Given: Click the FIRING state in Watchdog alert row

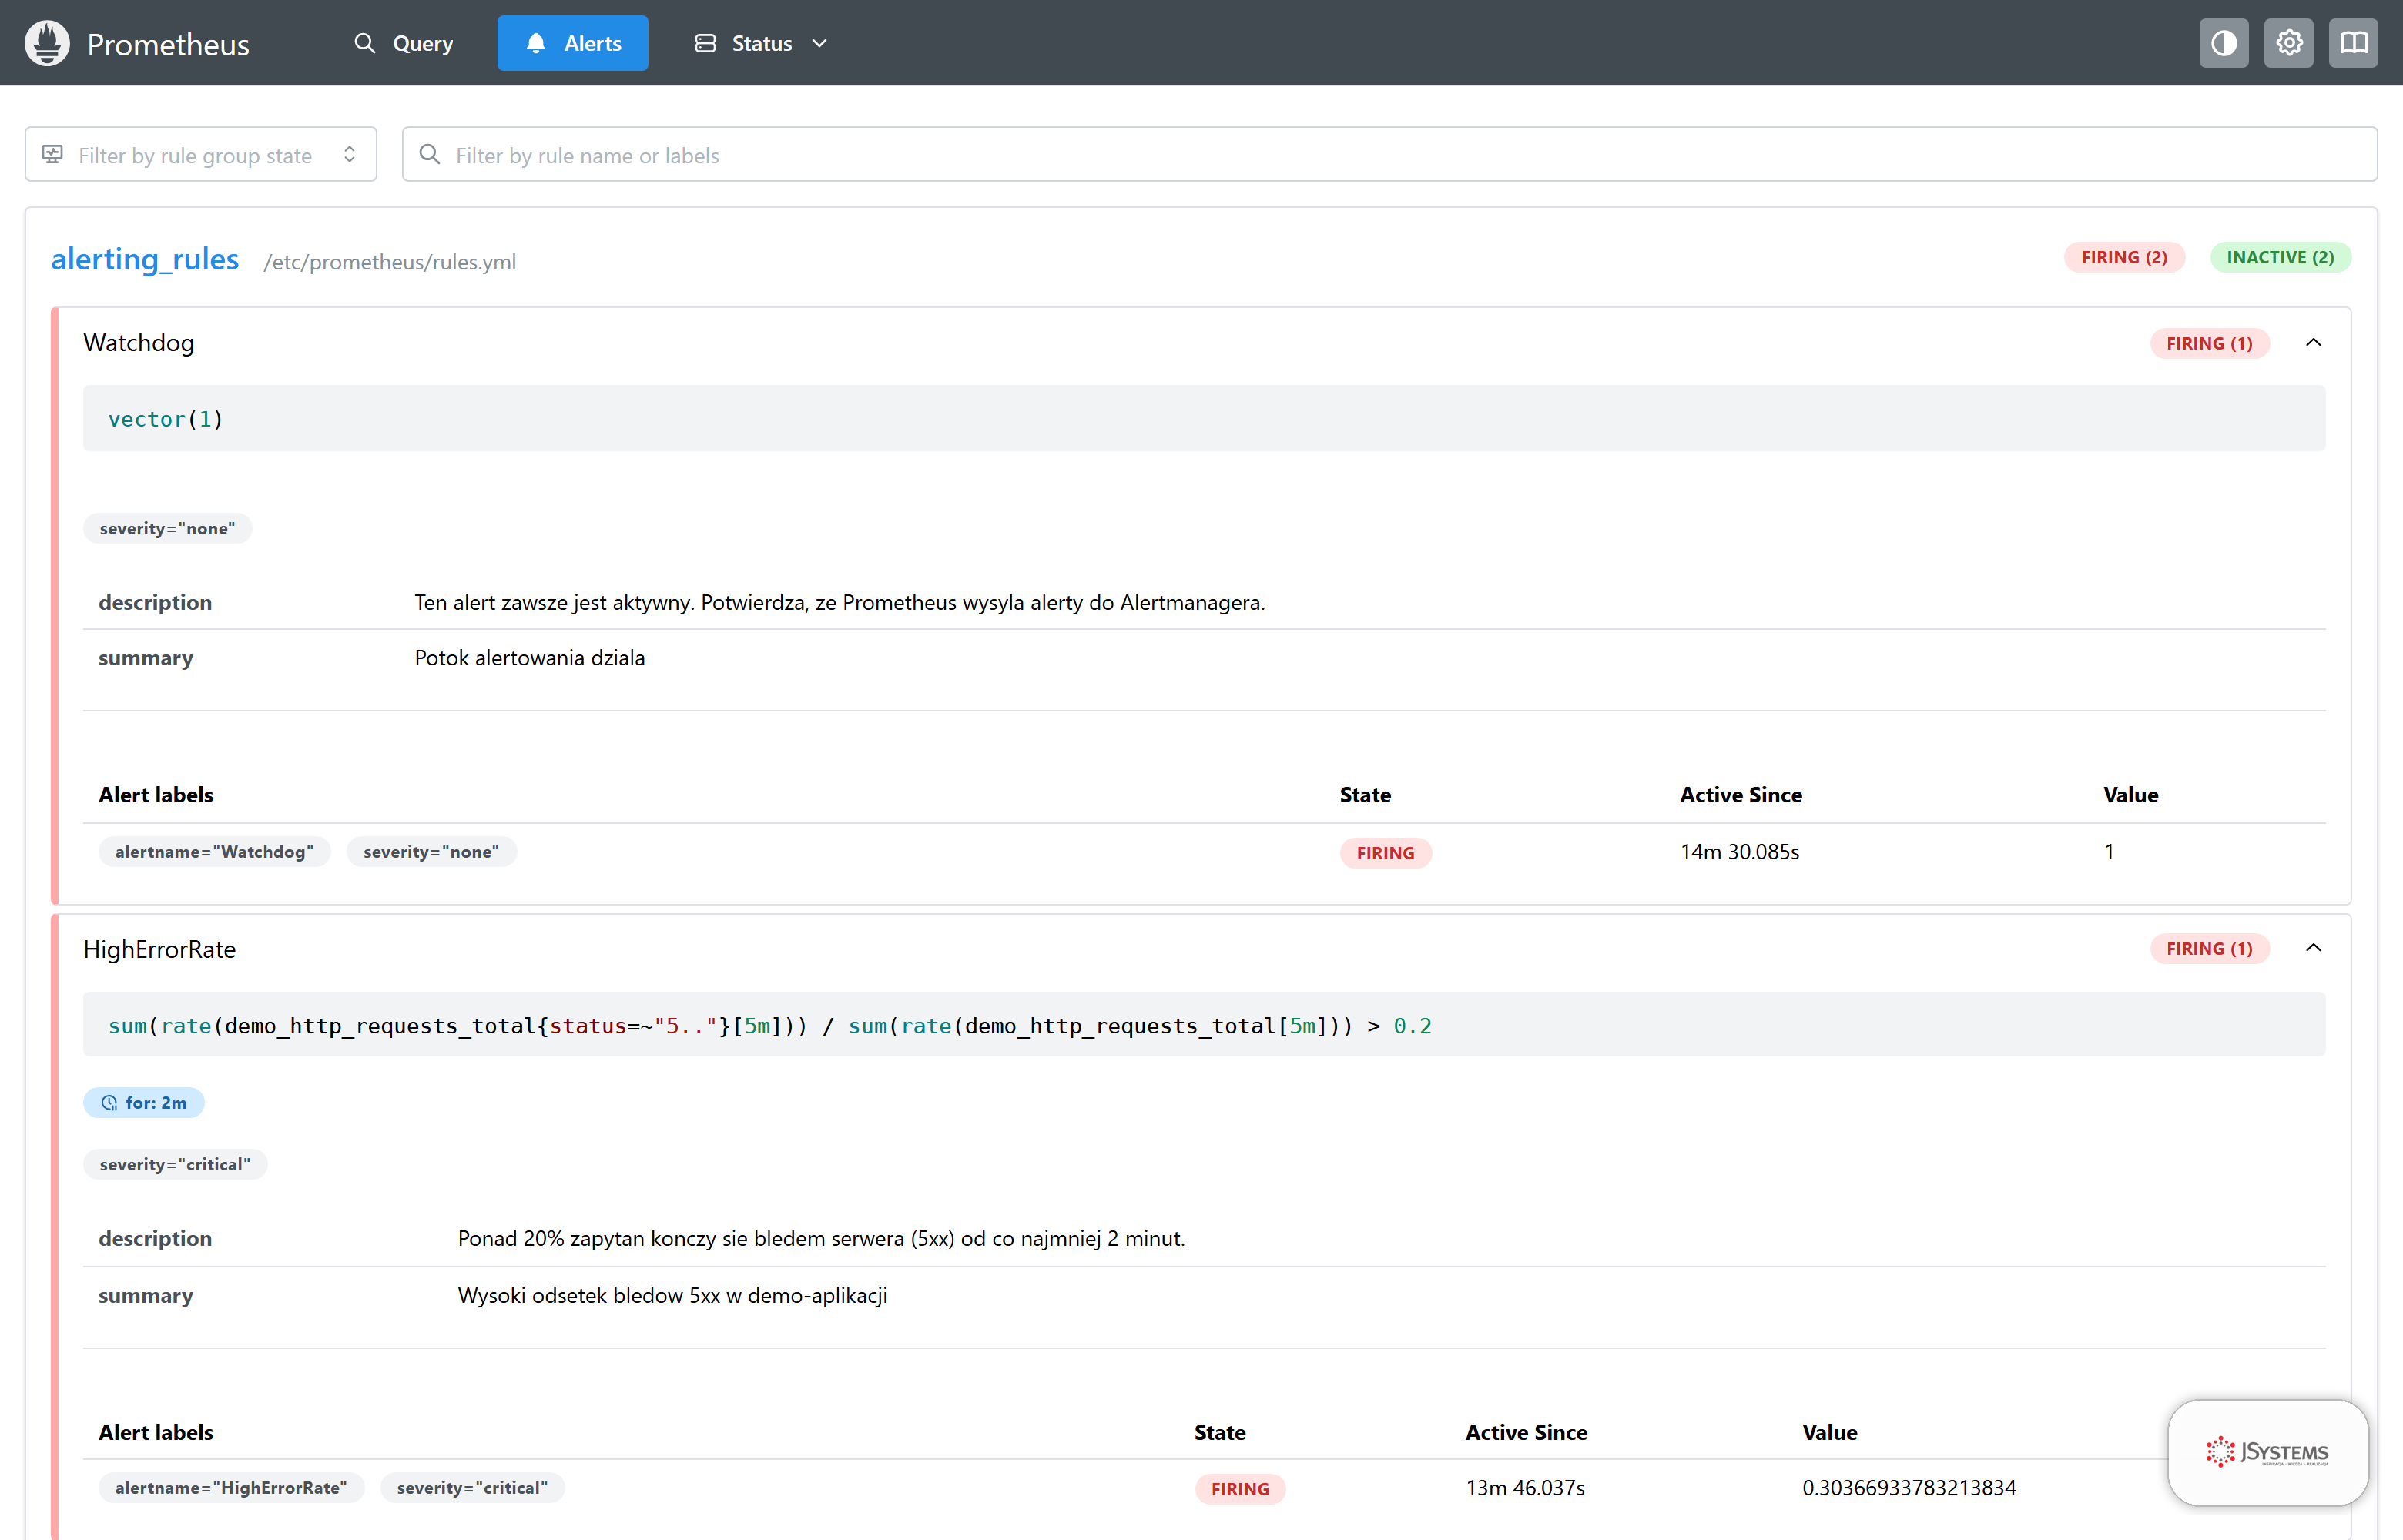Looking at the screenshot, I should [1385, 853].
